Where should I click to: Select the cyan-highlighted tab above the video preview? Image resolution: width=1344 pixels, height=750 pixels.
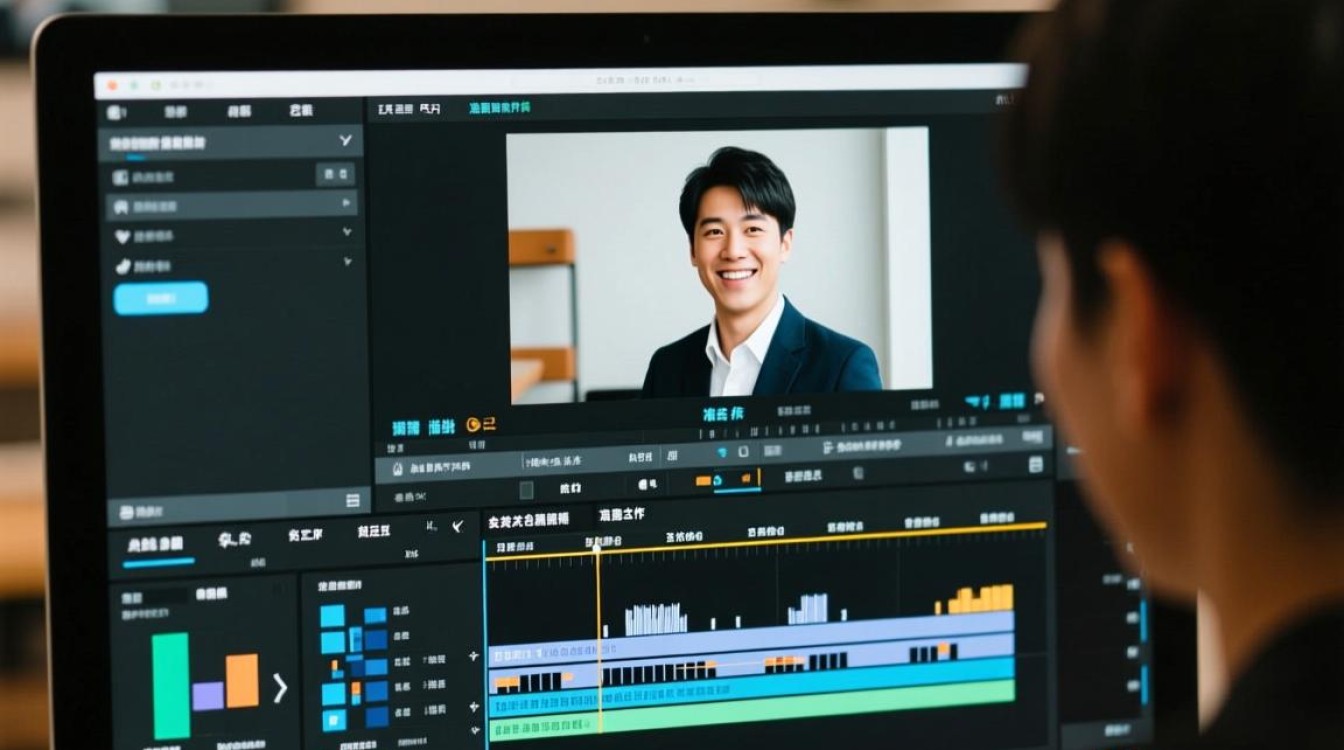click(x=499, y=108)
